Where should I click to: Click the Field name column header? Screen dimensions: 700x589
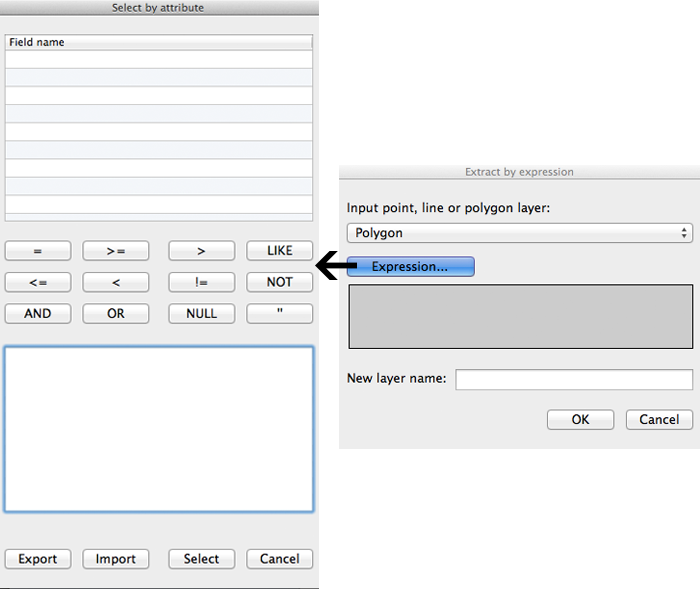pyautogui.click(x=158, y=42)
